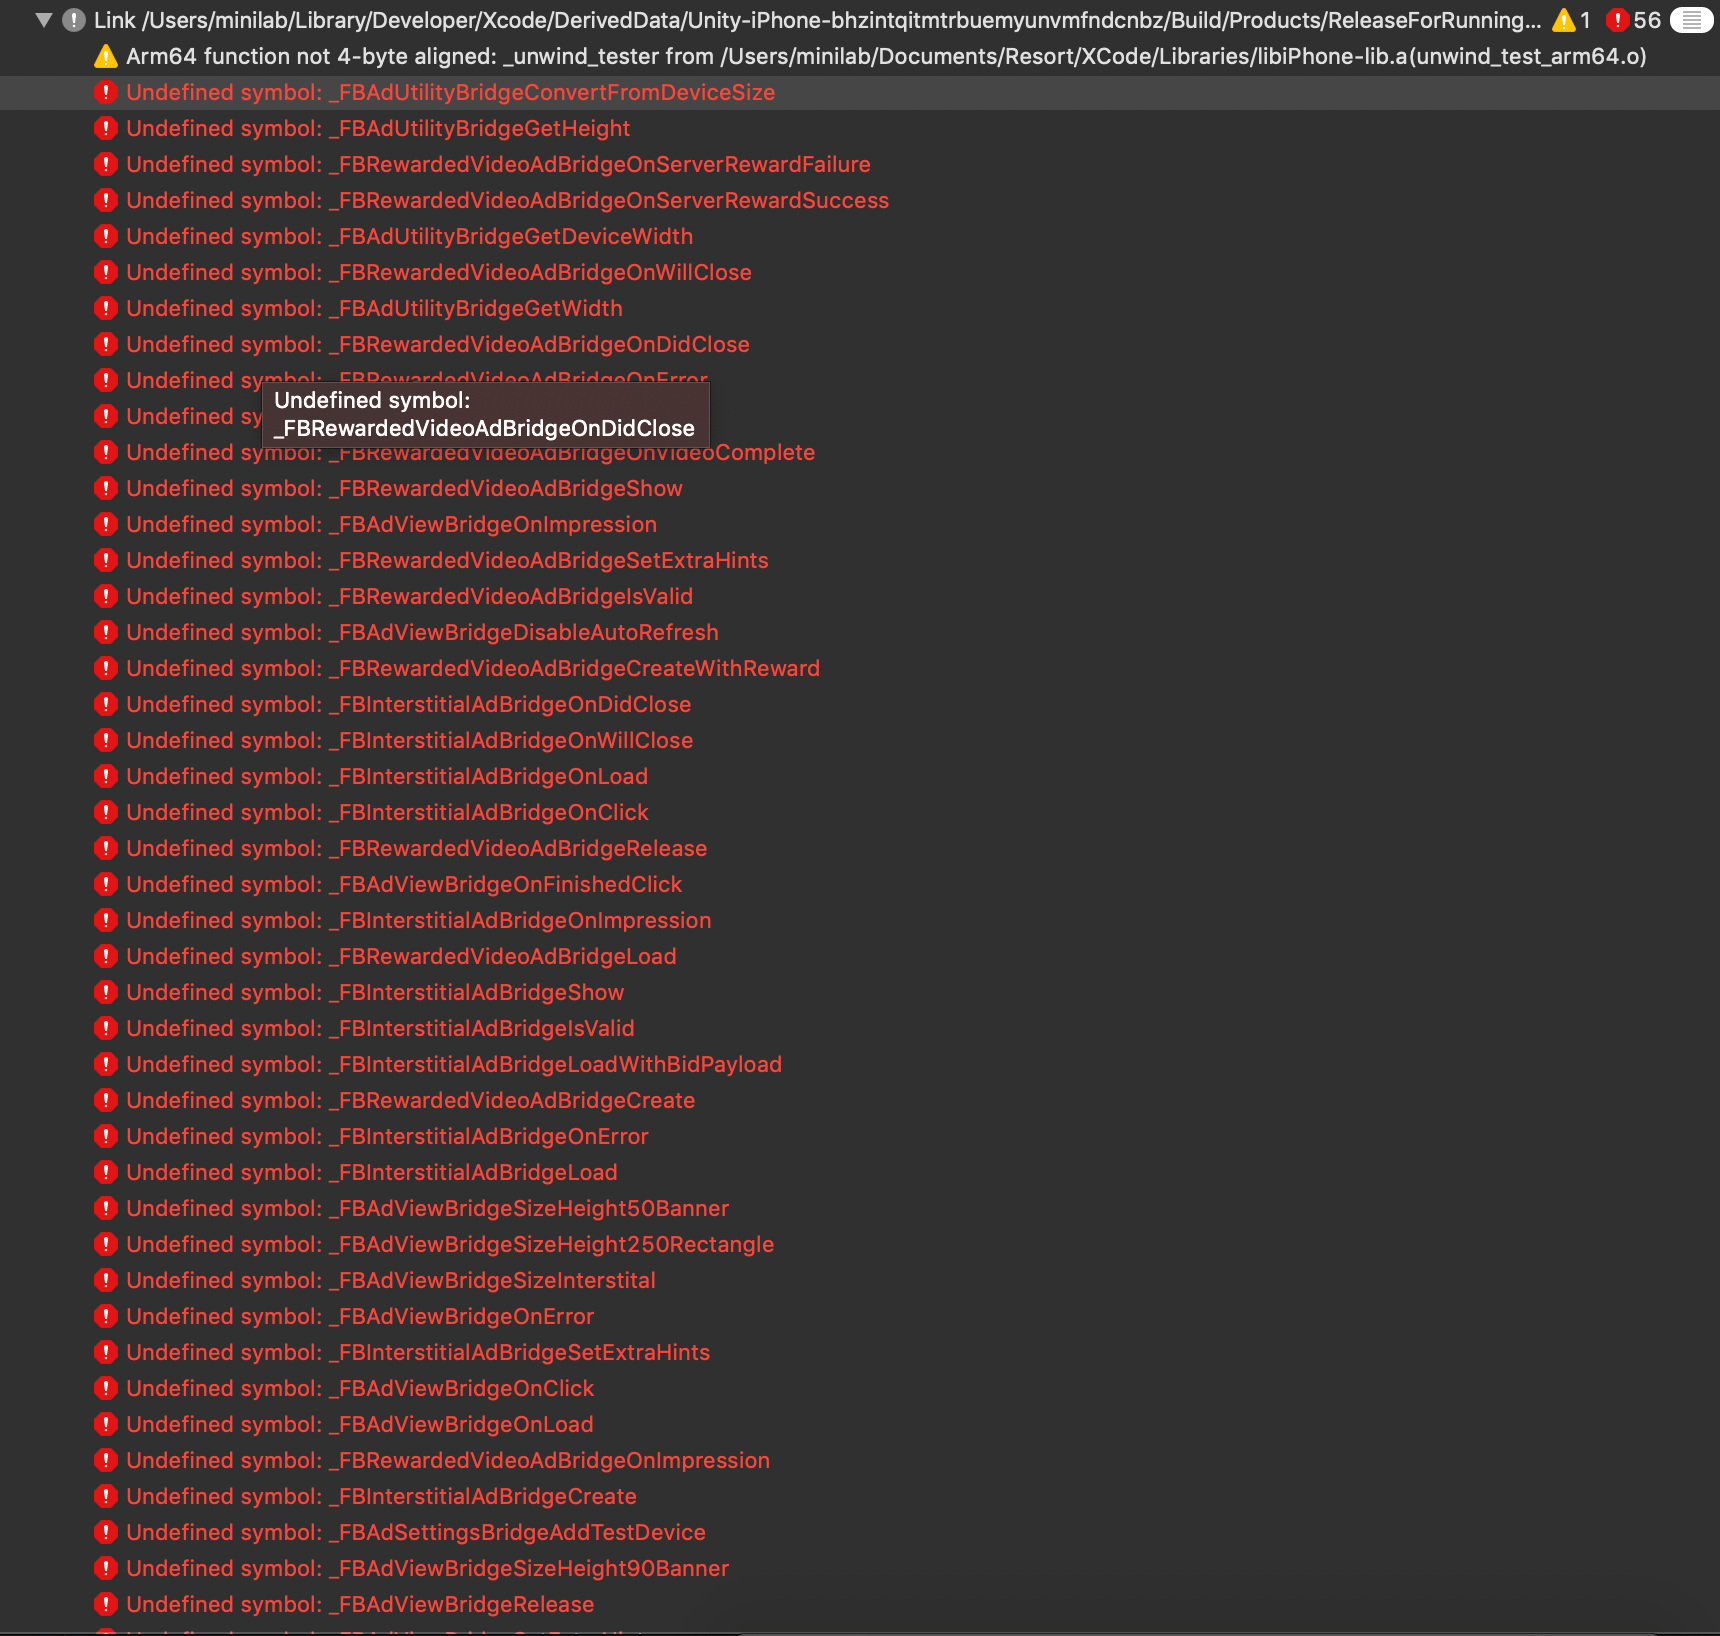Click error icon for _FBAdSettingsBridgeAddTestDevice
The image size is (1720, 1636).
click(x=106, y=1532)
